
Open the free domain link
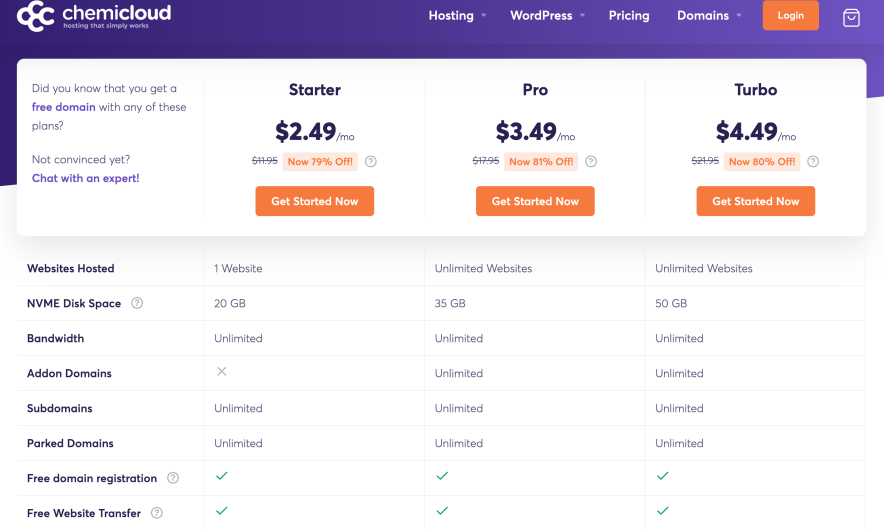click(64, 107)
